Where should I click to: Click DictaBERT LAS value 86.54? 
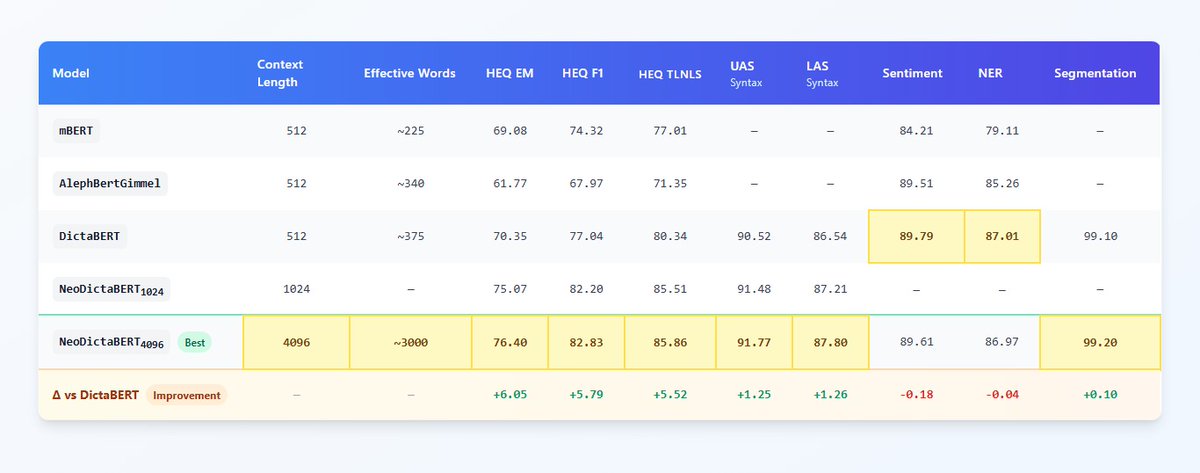830,237
